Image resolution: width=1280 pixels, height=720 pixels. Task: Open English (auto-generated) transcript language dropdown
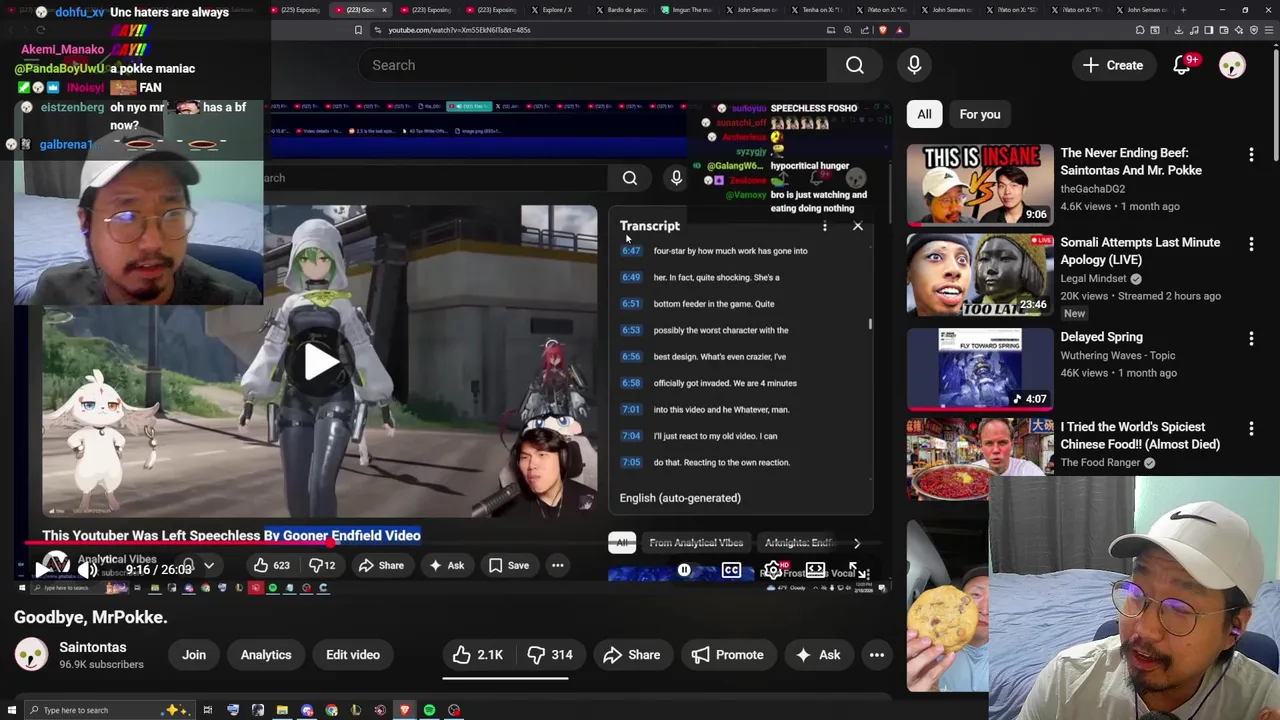pyautogui.click(x=680, y=498)
